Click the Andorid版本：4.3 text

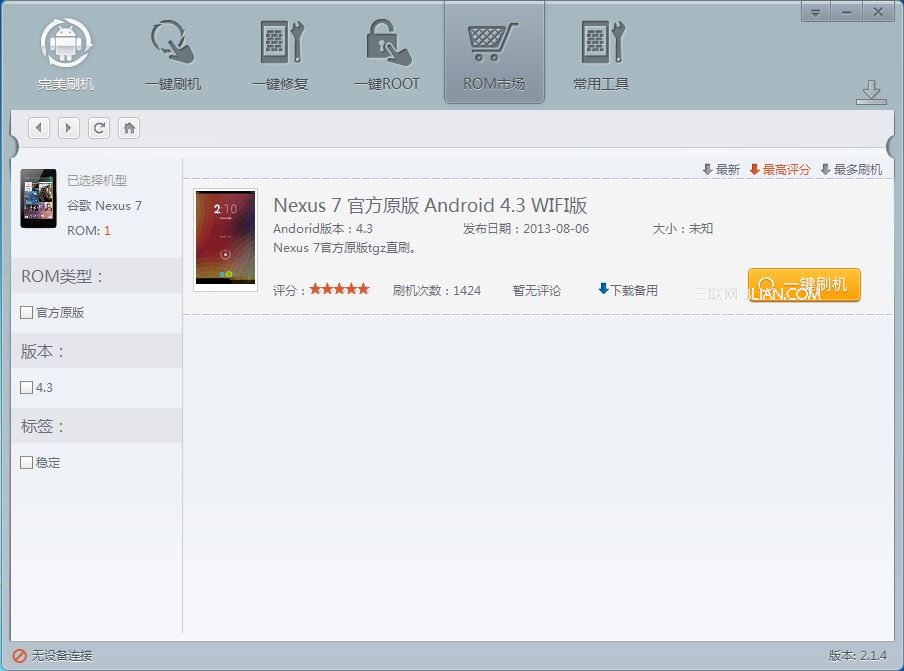323,229
